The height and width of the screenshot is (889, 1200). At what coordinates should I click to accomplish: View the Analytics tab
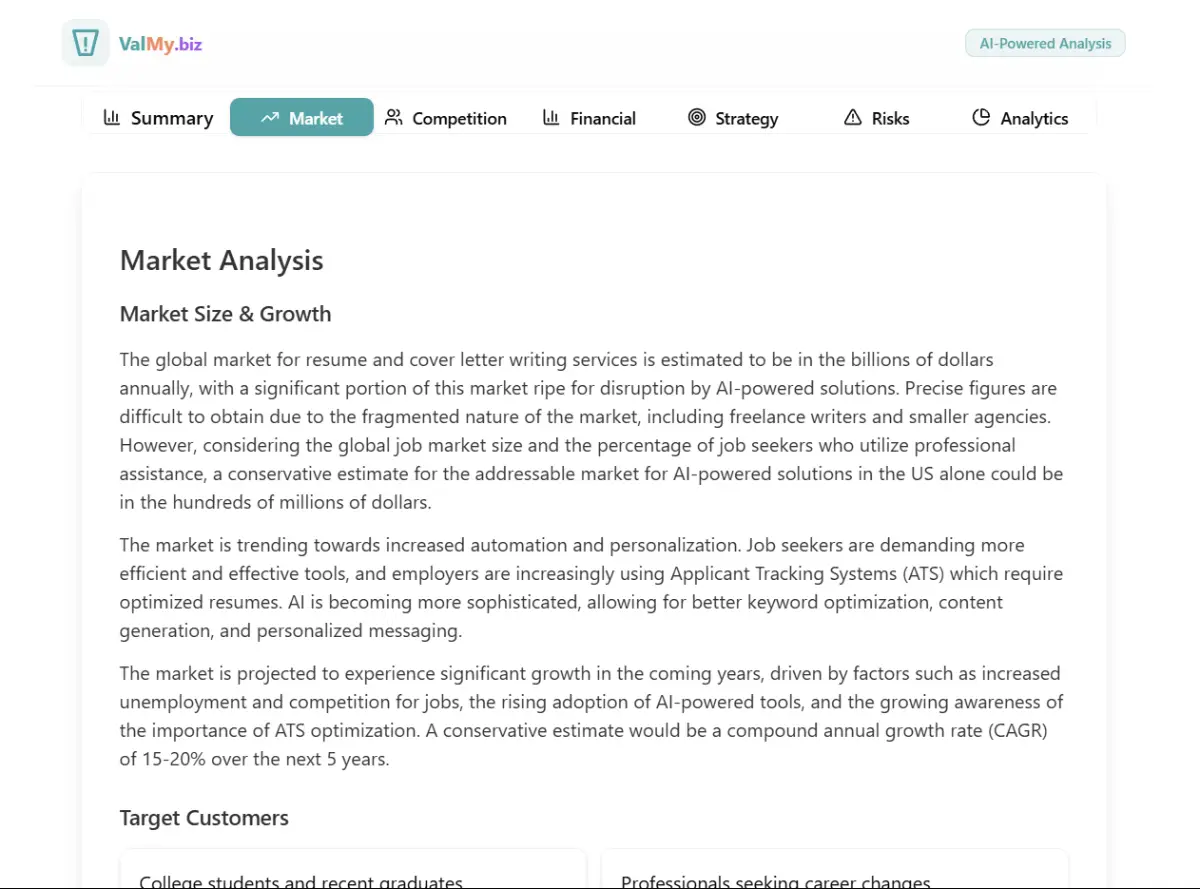click(1034, 118)
